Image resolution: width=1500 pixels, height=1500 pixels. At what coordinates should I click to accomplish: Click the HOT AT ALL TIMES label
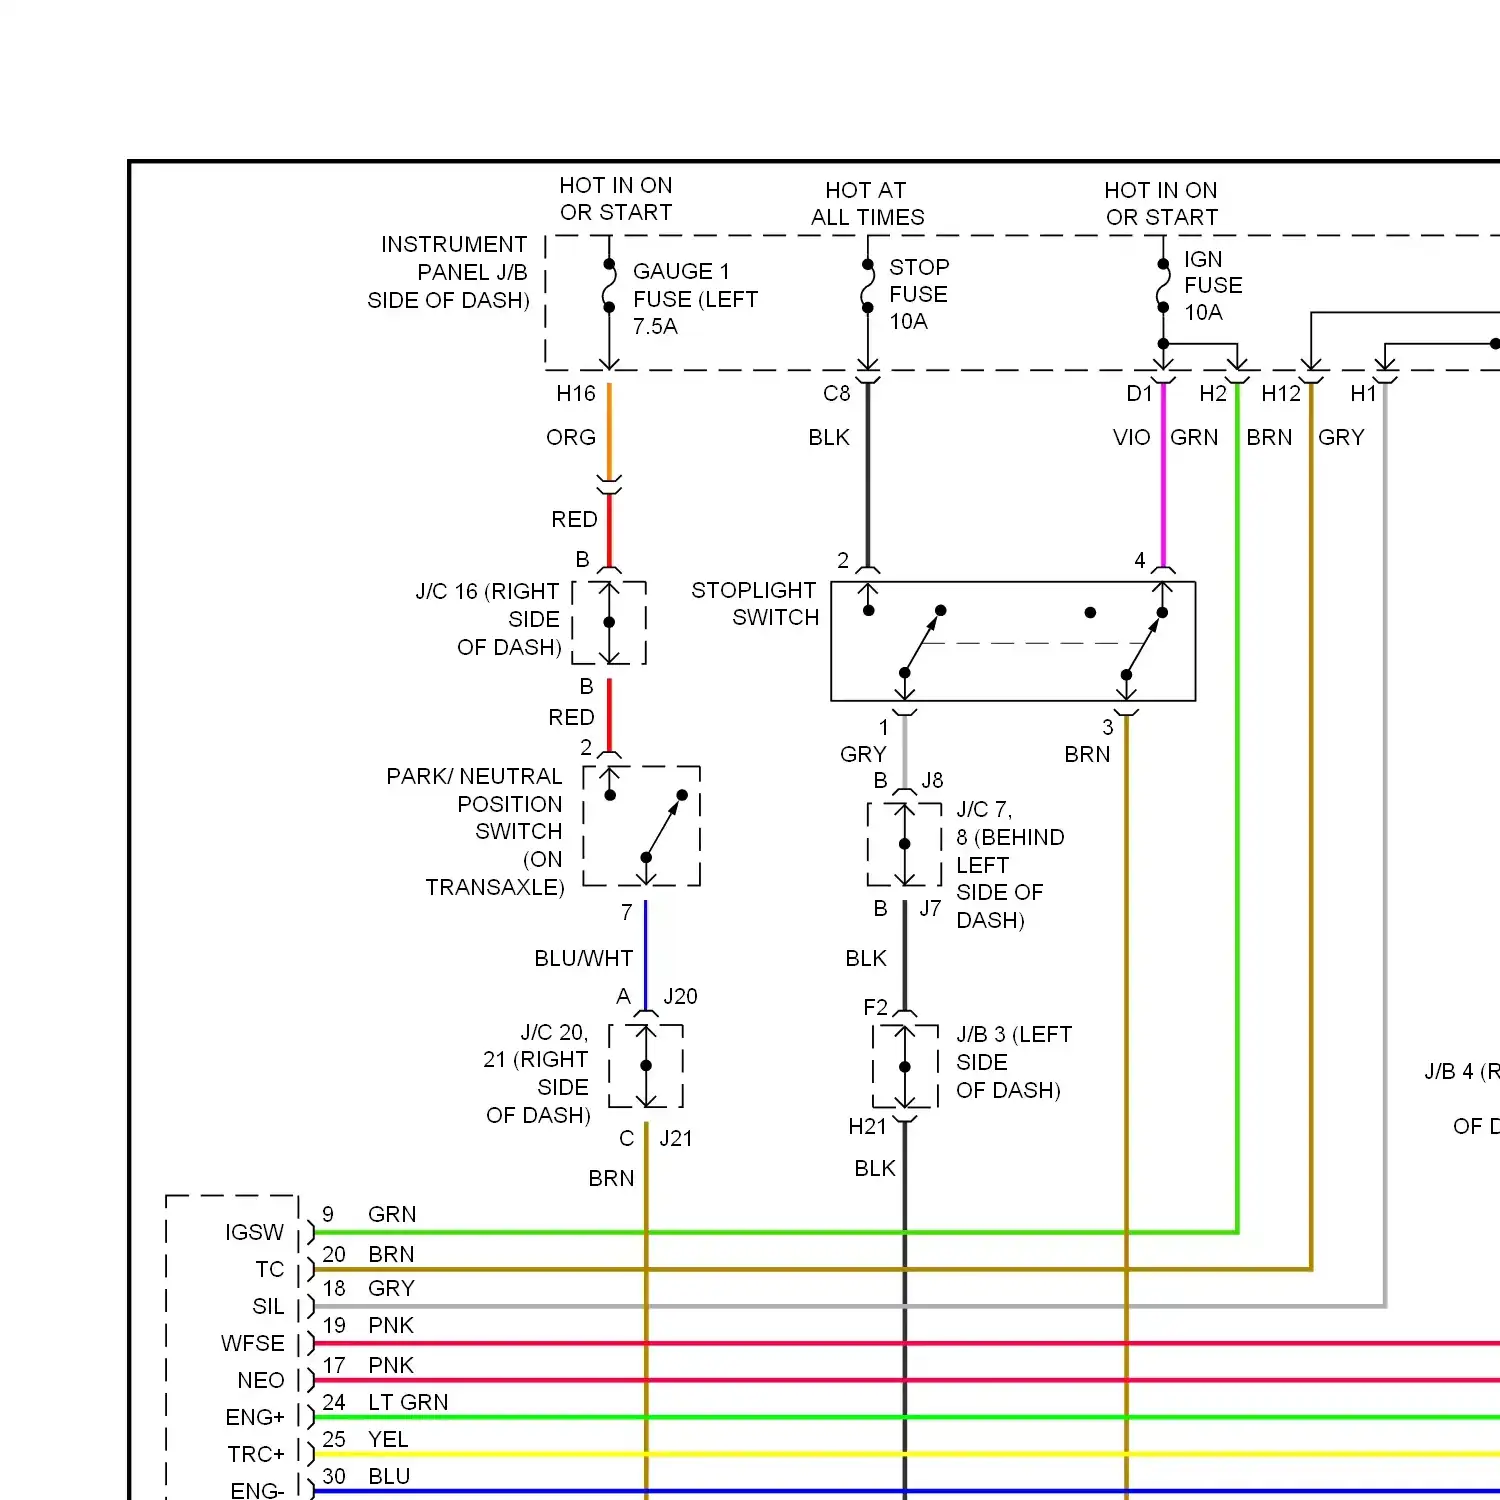[x=867, y=203]
